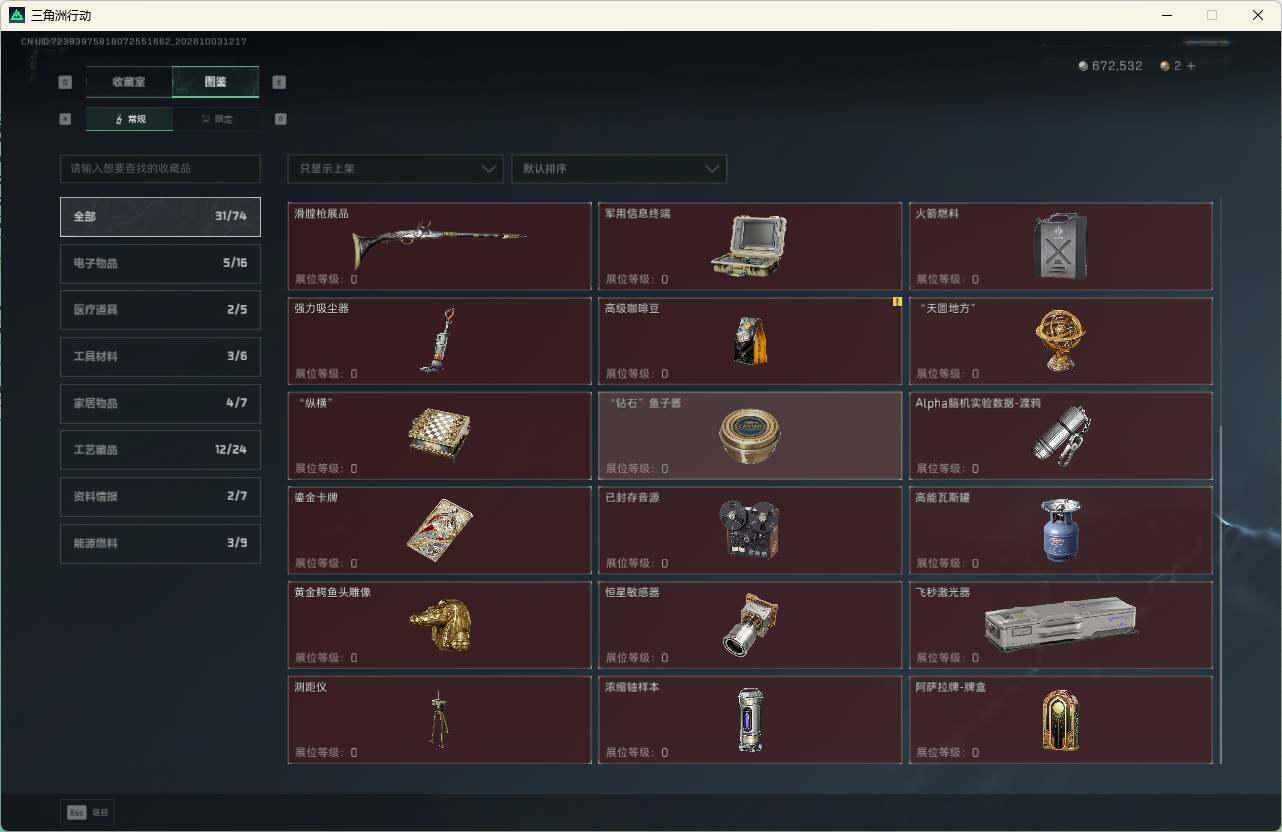Select the 鎏金卡牌 card icon
This screenshot has height=832, width=1282.
pyautogui.click(x=439, y=530)
